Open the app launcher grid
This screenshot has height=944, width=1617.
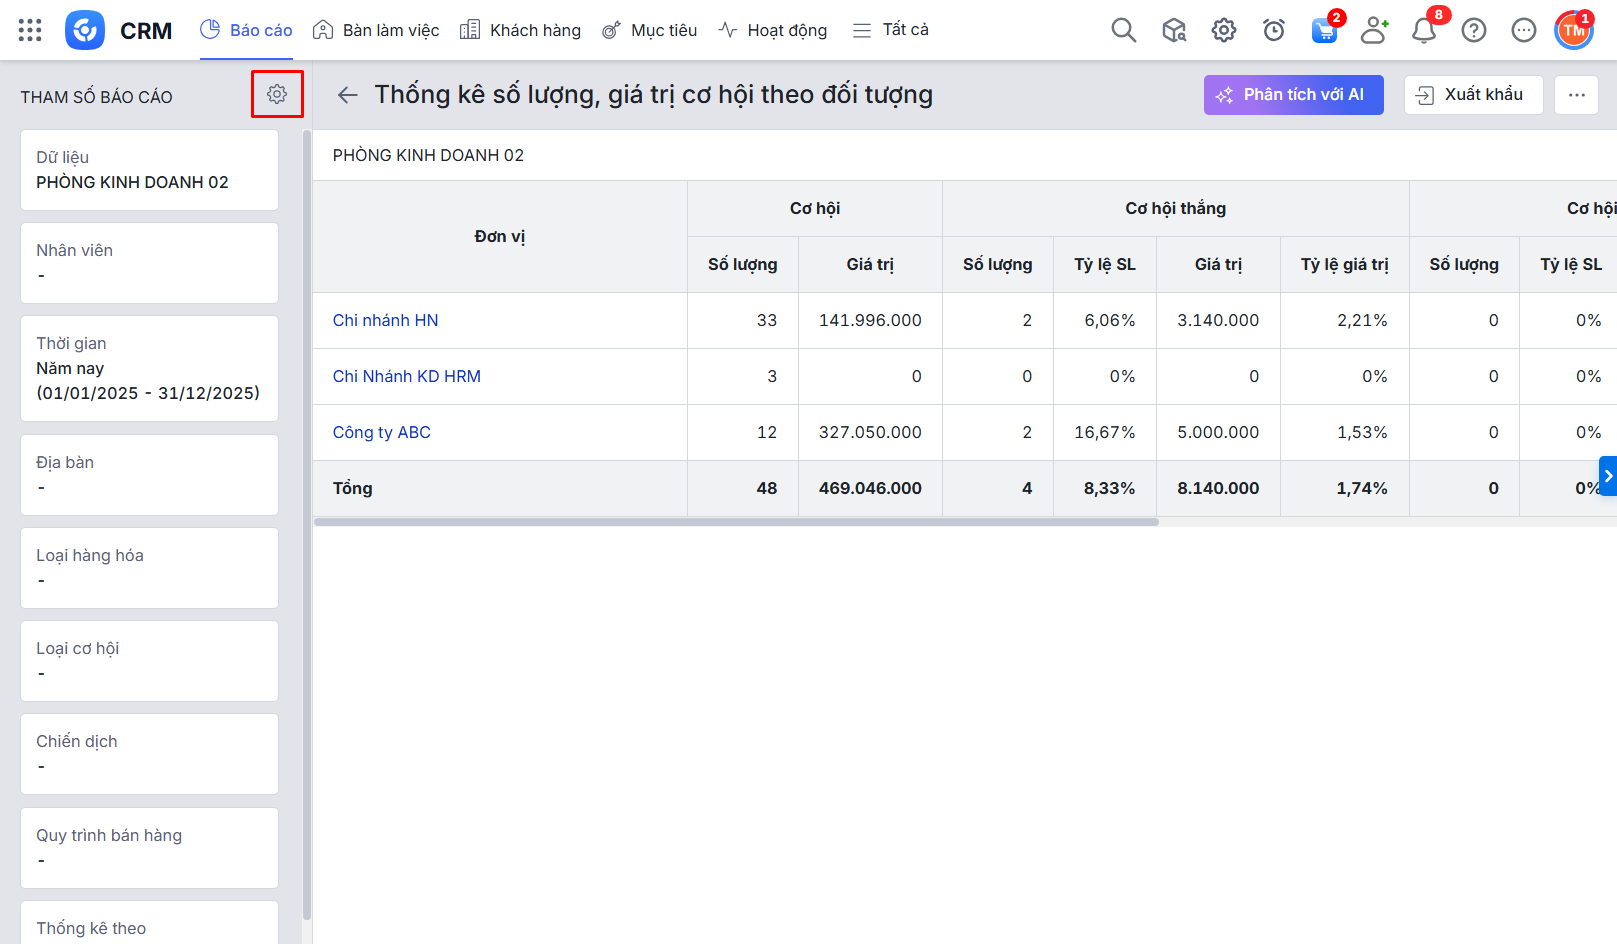30,30
